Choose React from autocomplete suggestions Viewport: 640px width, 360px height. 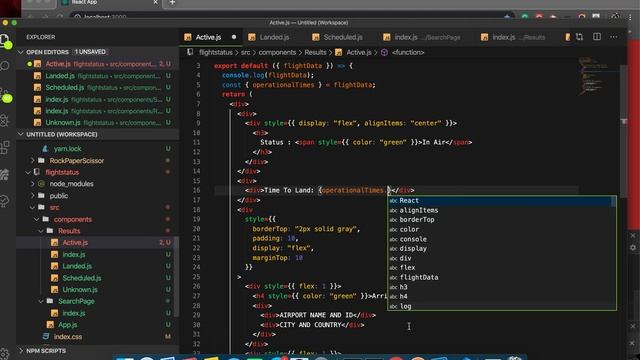pyautogui.click(x=501, y=200)
